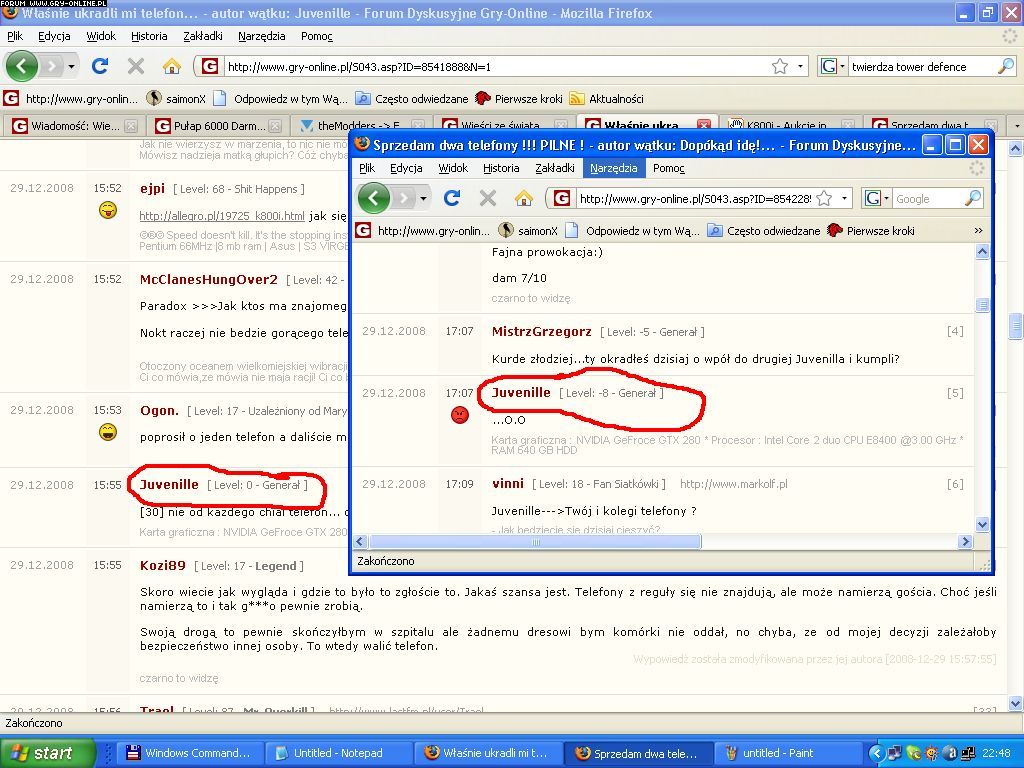1024x768 pixels.
Task: Click scroll down arrow in front window
Action: coord(982,524)
